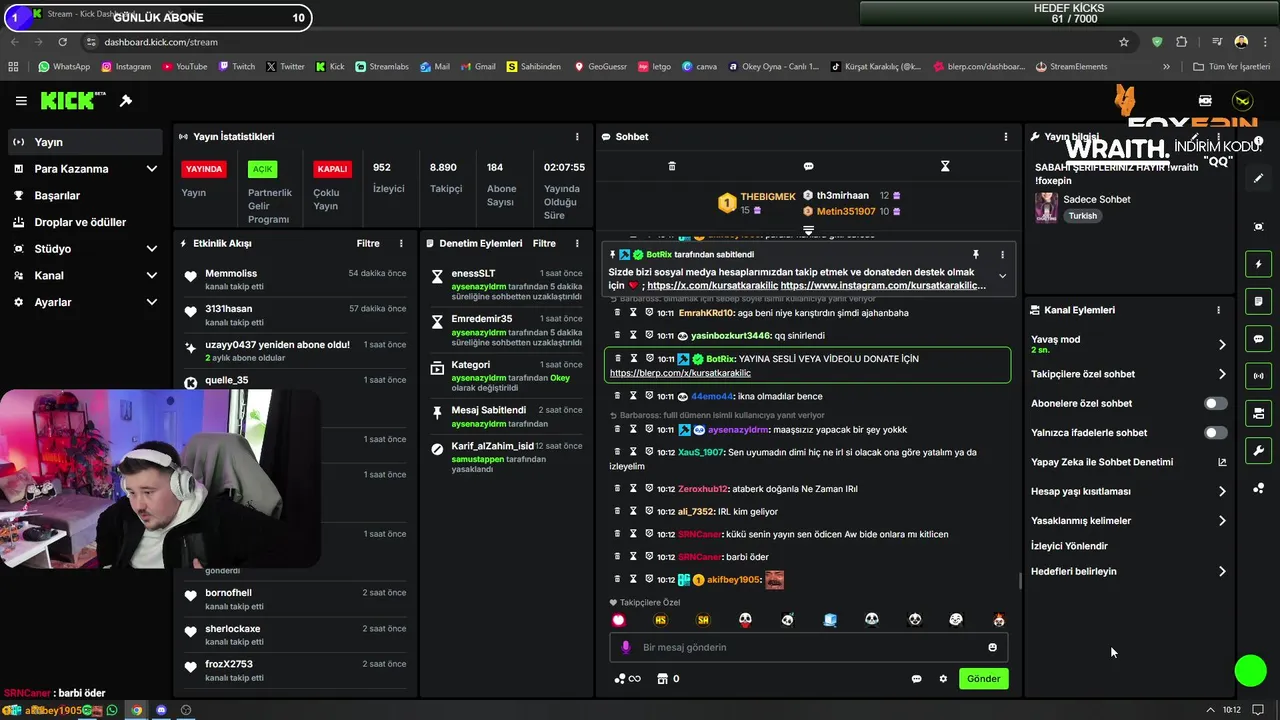1280x720 pixels.
Task: Open Yayın İstatistikleri panel options menu
Action: point(577,137)
